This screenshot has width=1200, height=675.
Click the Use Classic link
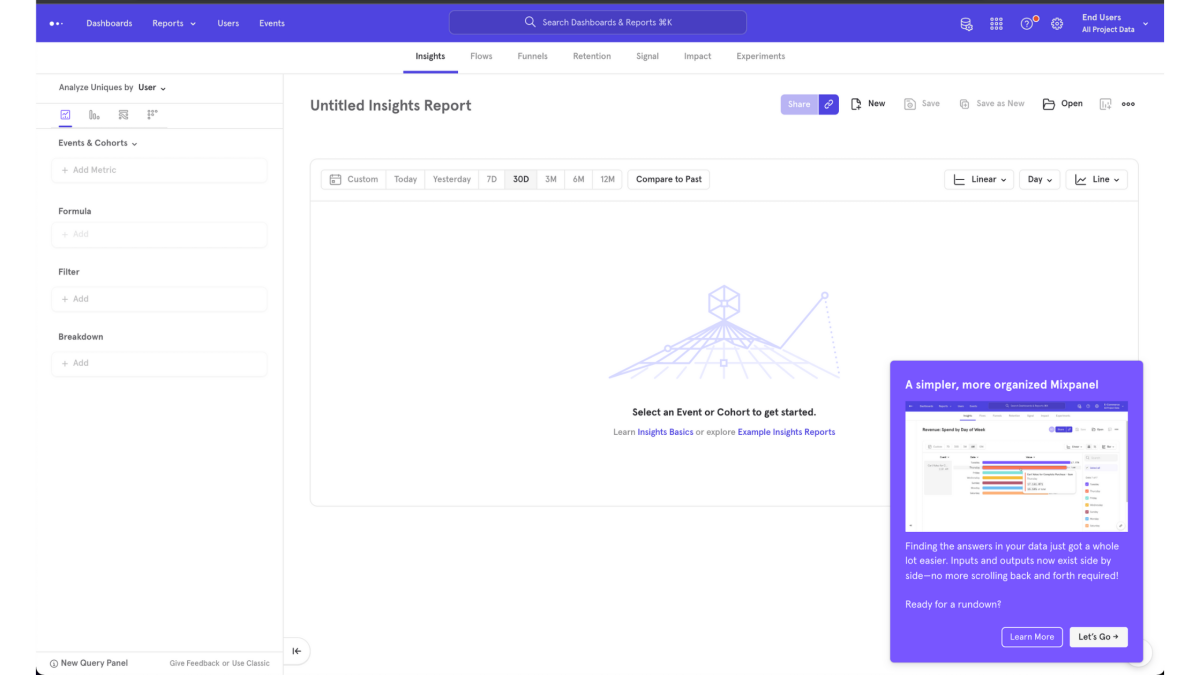point(251,663)
